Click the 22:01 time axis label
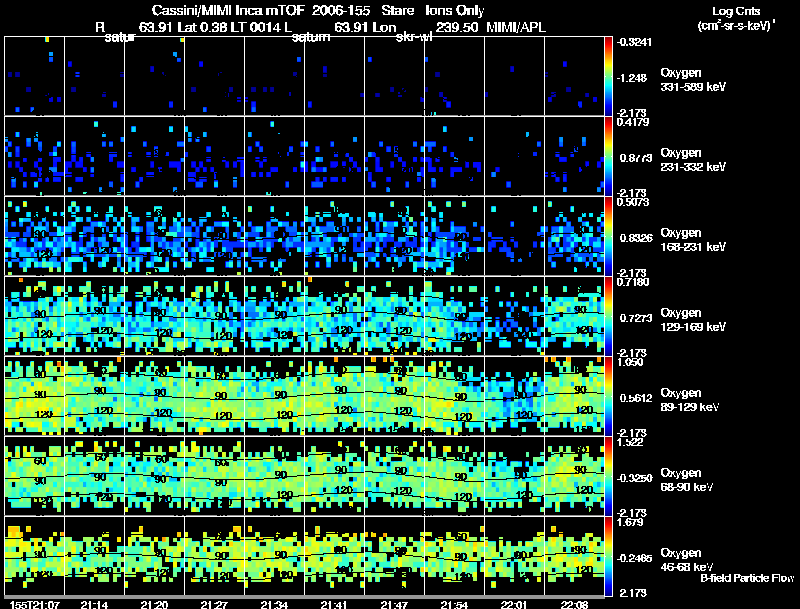 coord(514,604)
